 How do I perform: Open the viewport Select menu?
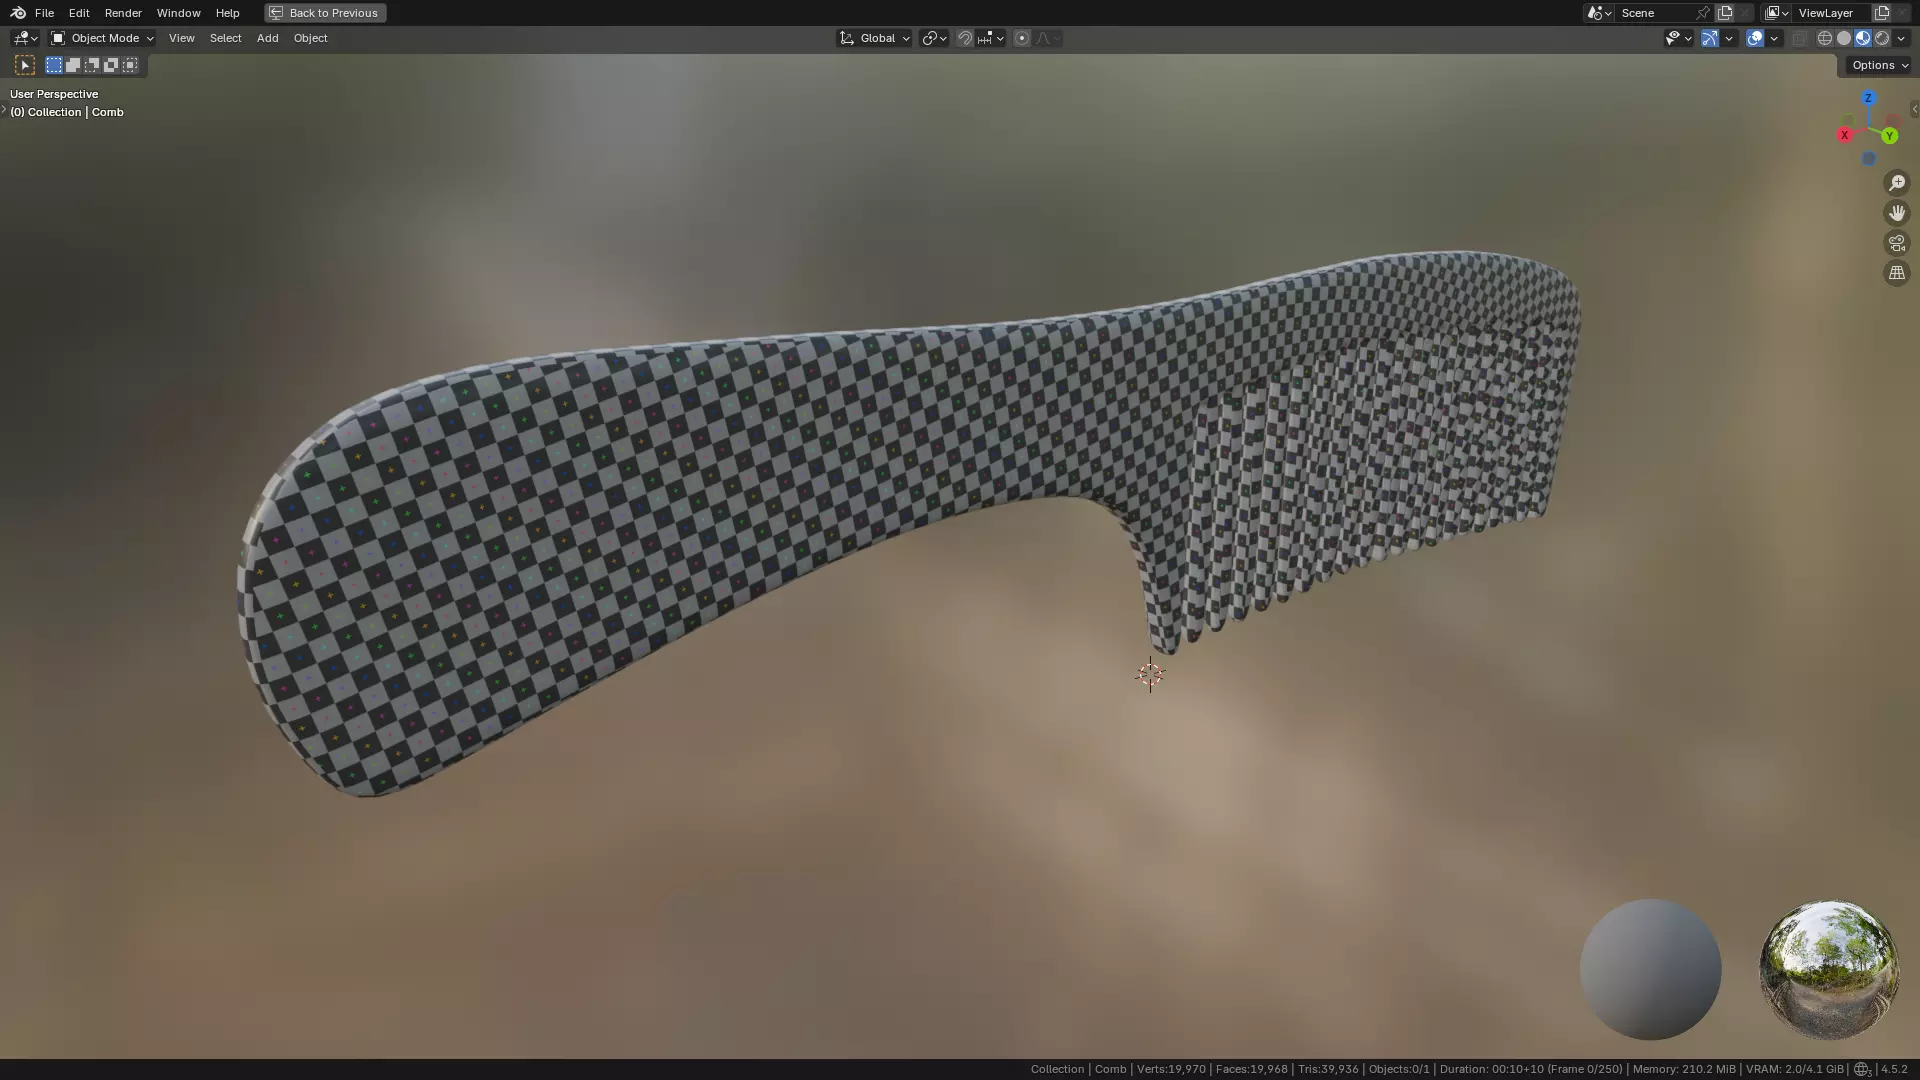pyautogui.click(x=225, y=38)
